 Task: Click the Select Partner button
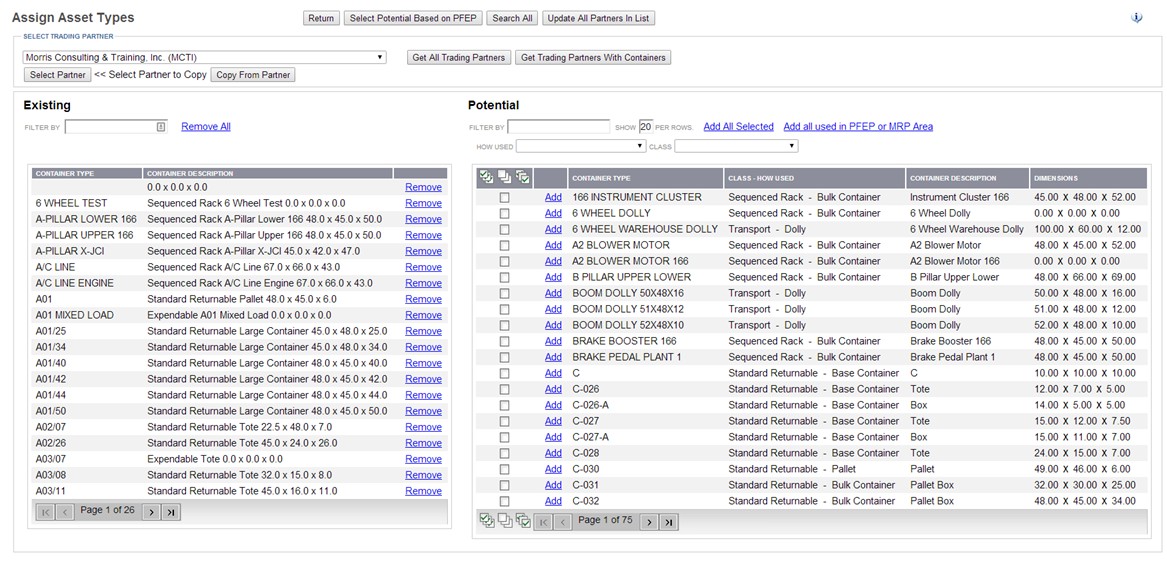coord(58,75)
